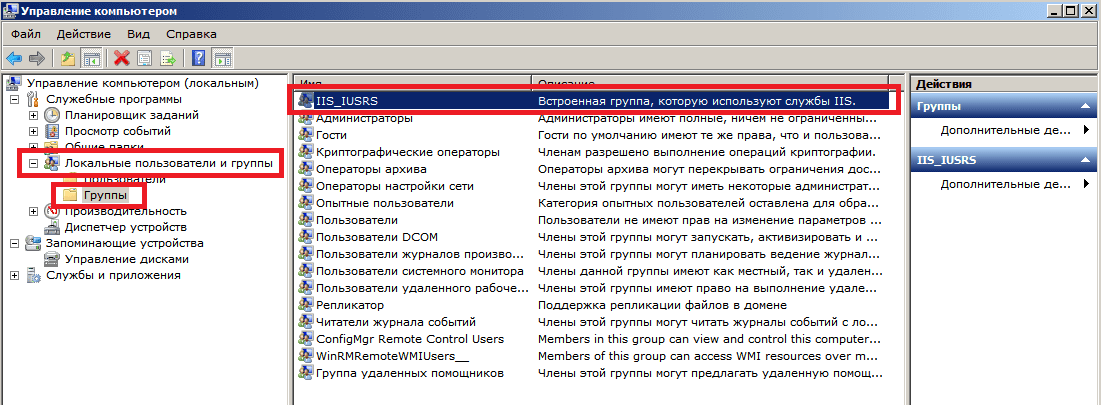
Task: Open the Действие menu
Action: pos(83,34)
